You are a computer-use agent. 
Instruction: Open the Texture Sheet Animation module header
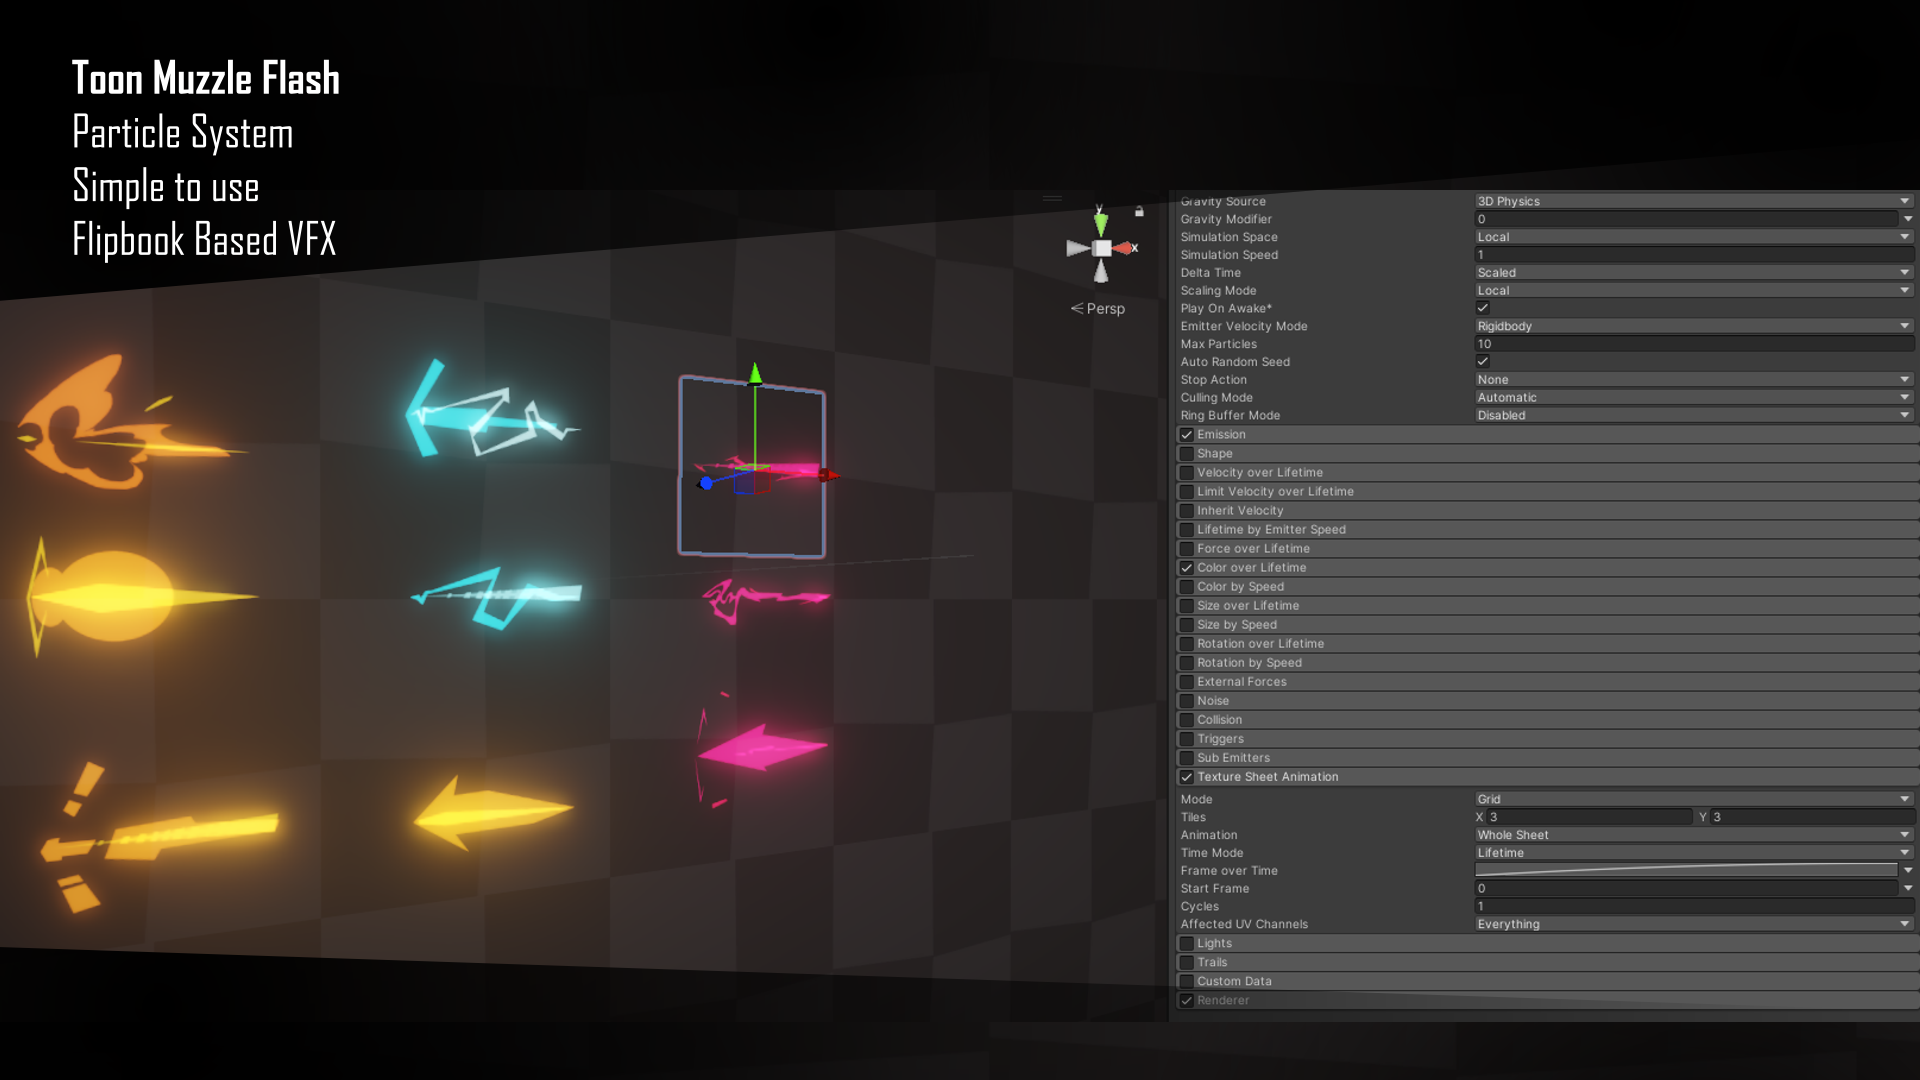[1267, 777]
